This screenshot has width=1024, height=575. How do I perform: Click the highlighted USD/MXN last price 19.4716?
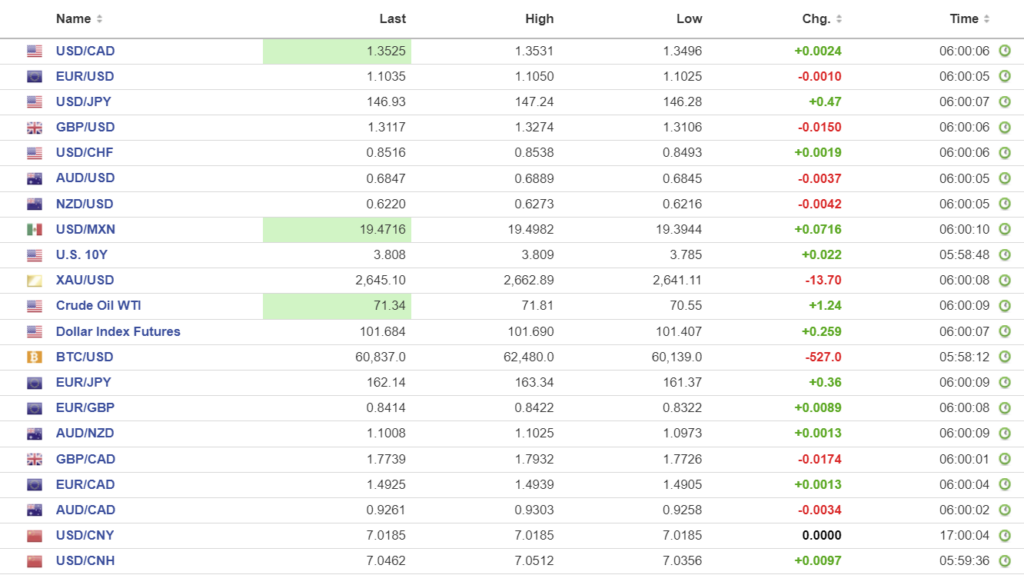378,230
